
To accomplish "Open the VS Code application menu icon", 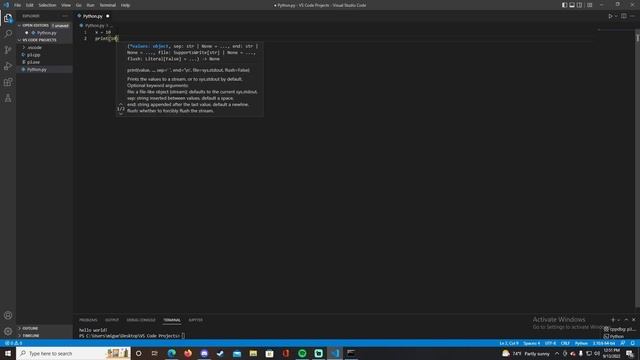I will 6,5.
